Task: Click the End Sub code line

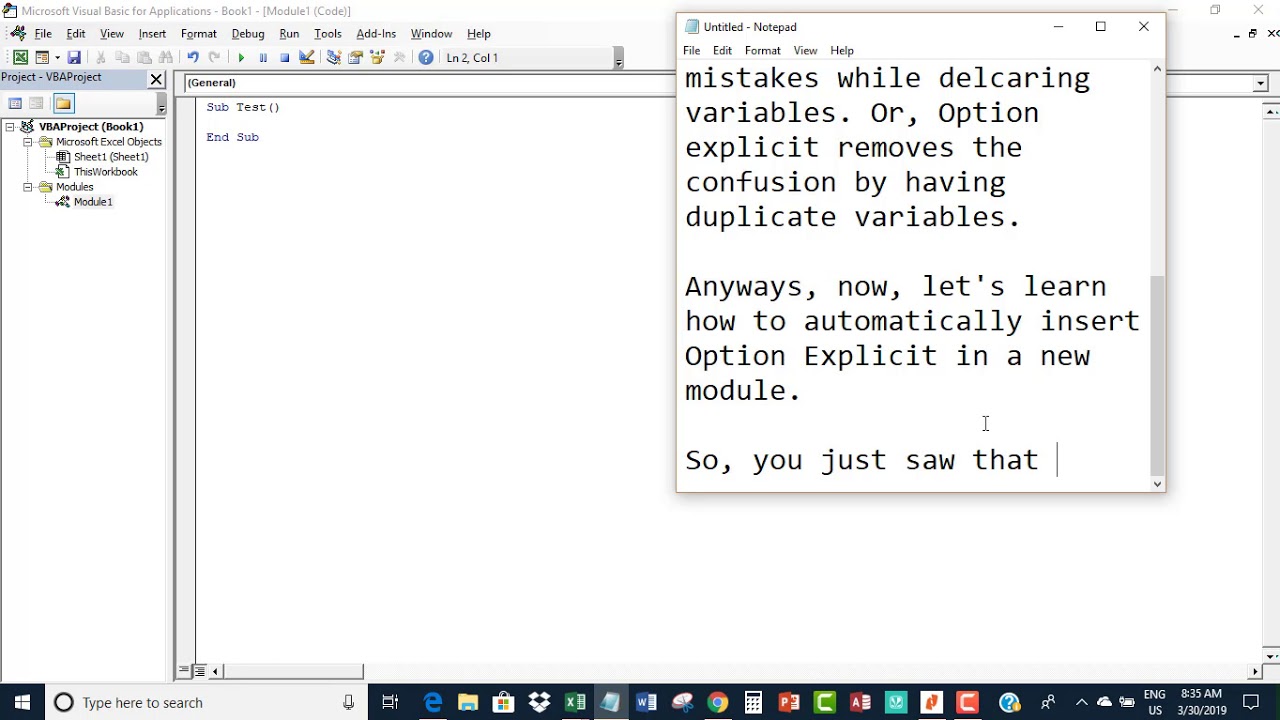Action: point(232,137)
